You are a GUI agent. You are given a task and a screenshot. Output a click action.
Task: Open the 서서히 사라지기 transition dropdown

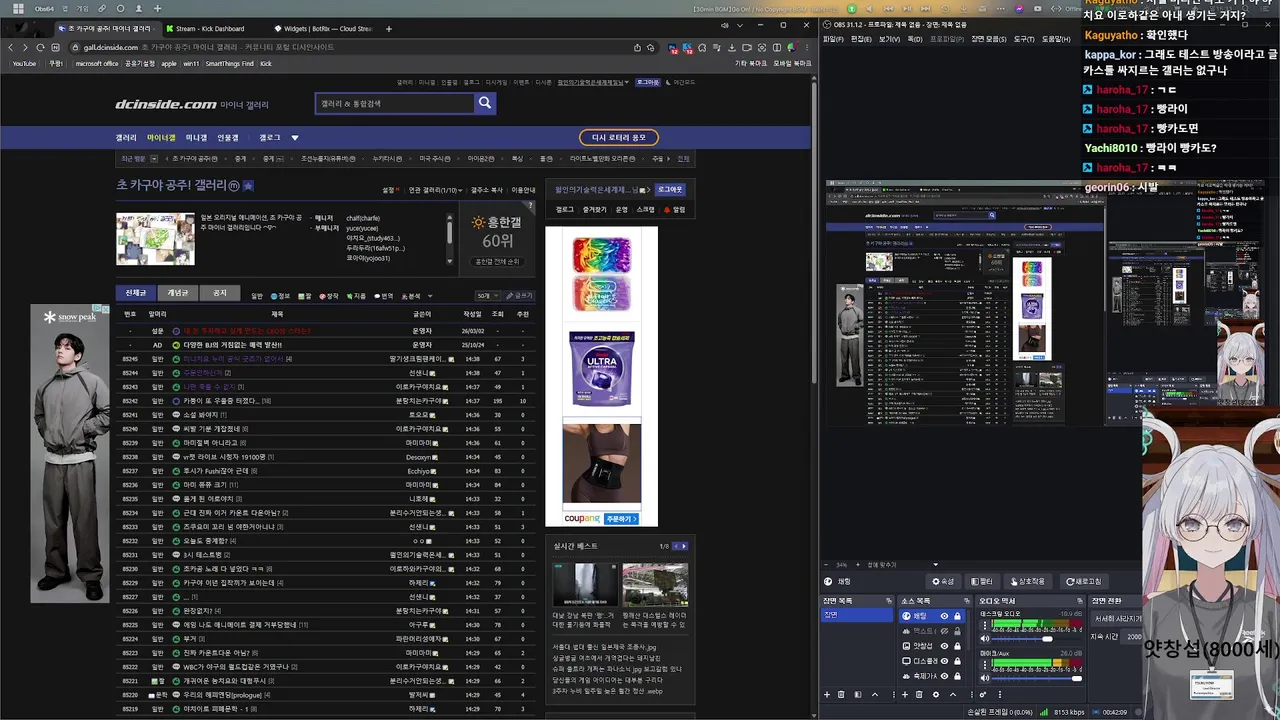coord(1117,618)
